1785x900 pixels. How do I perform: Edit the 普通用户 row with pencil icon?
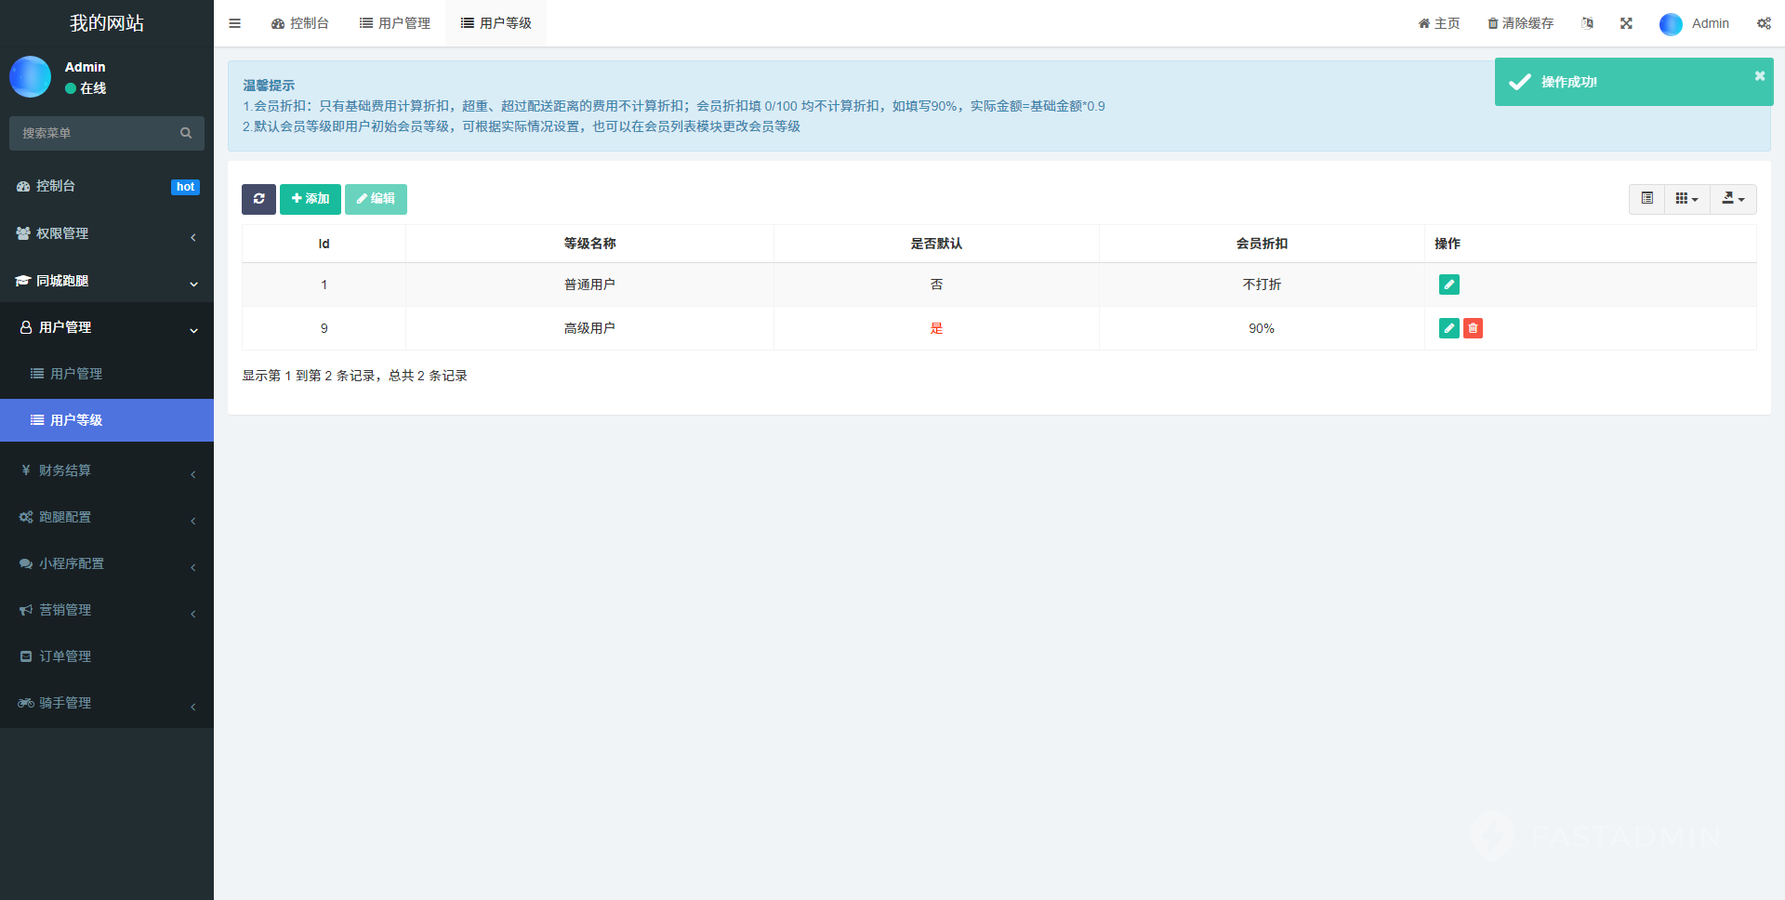1448,285
